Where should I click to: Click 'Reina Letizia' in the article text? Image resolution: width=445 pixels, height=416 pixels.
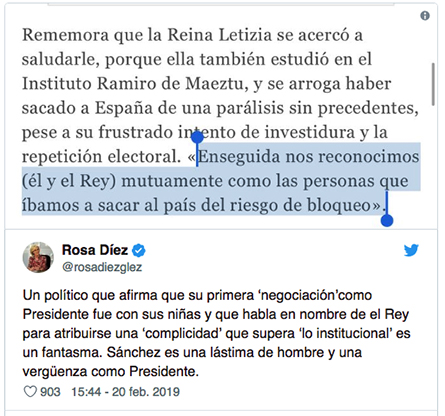219,35
